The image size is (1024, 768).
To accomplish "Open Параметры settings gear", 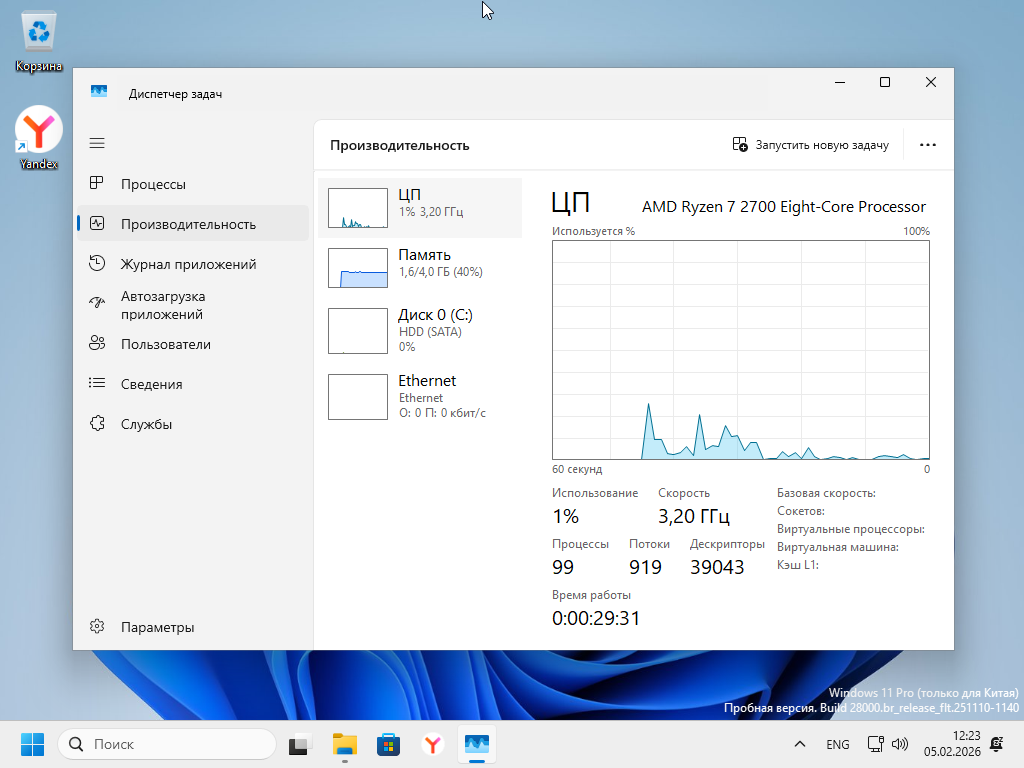I will point(97,627).
